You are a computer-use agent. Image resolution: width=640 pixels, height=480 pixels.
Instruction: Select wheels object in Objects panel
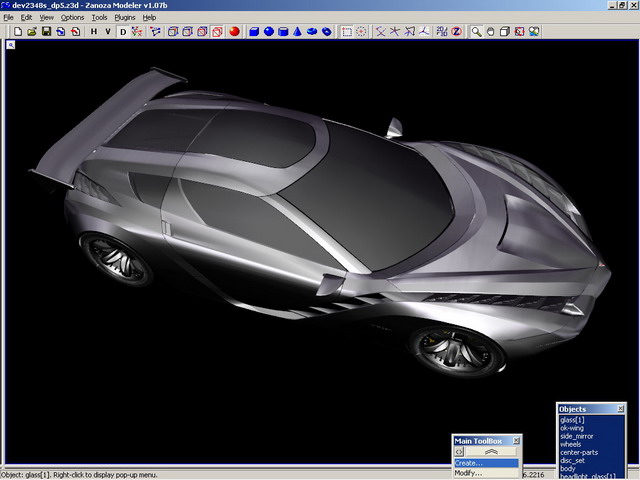(x=572, y=444)
